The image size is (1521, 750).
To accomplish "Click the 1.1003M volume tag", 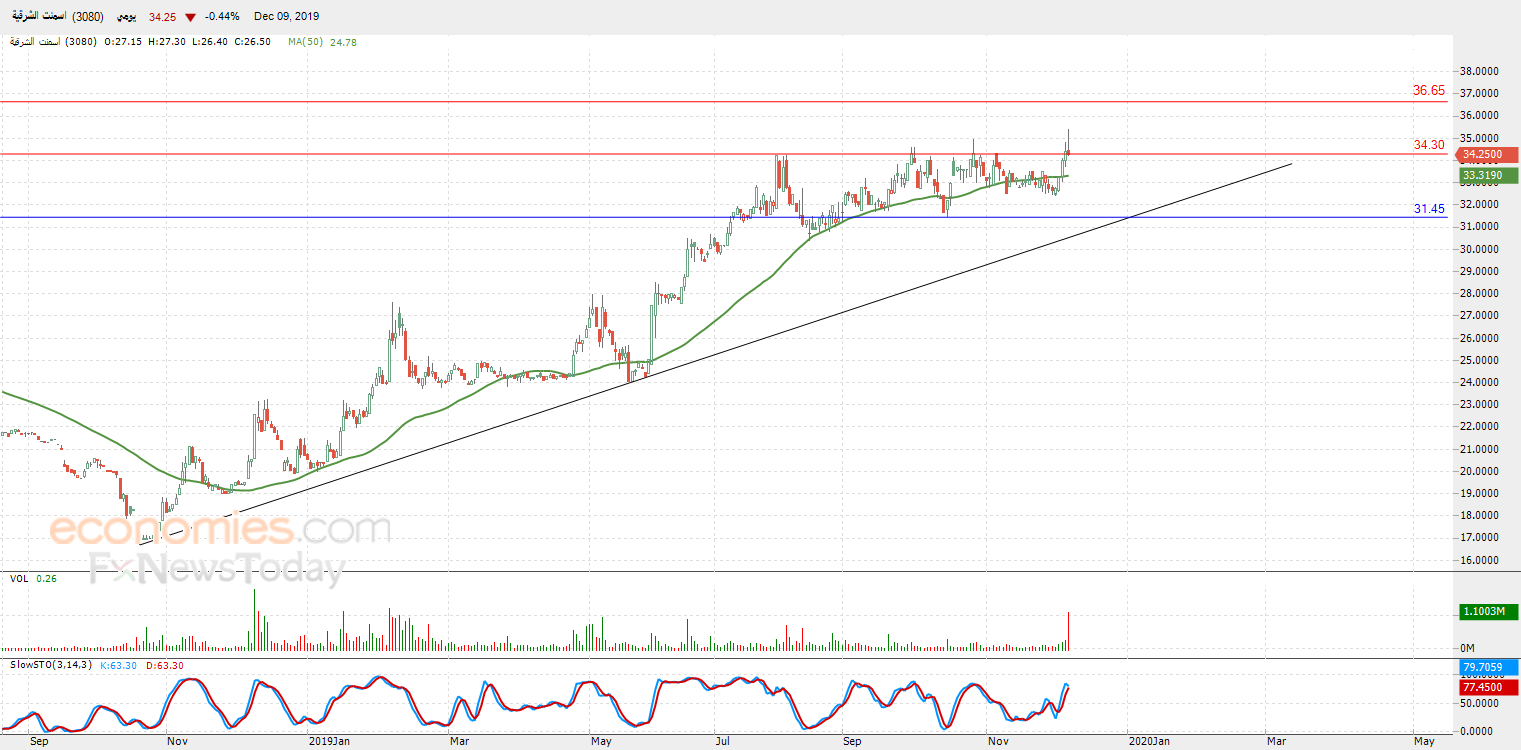I will (x=1487, y=611).
